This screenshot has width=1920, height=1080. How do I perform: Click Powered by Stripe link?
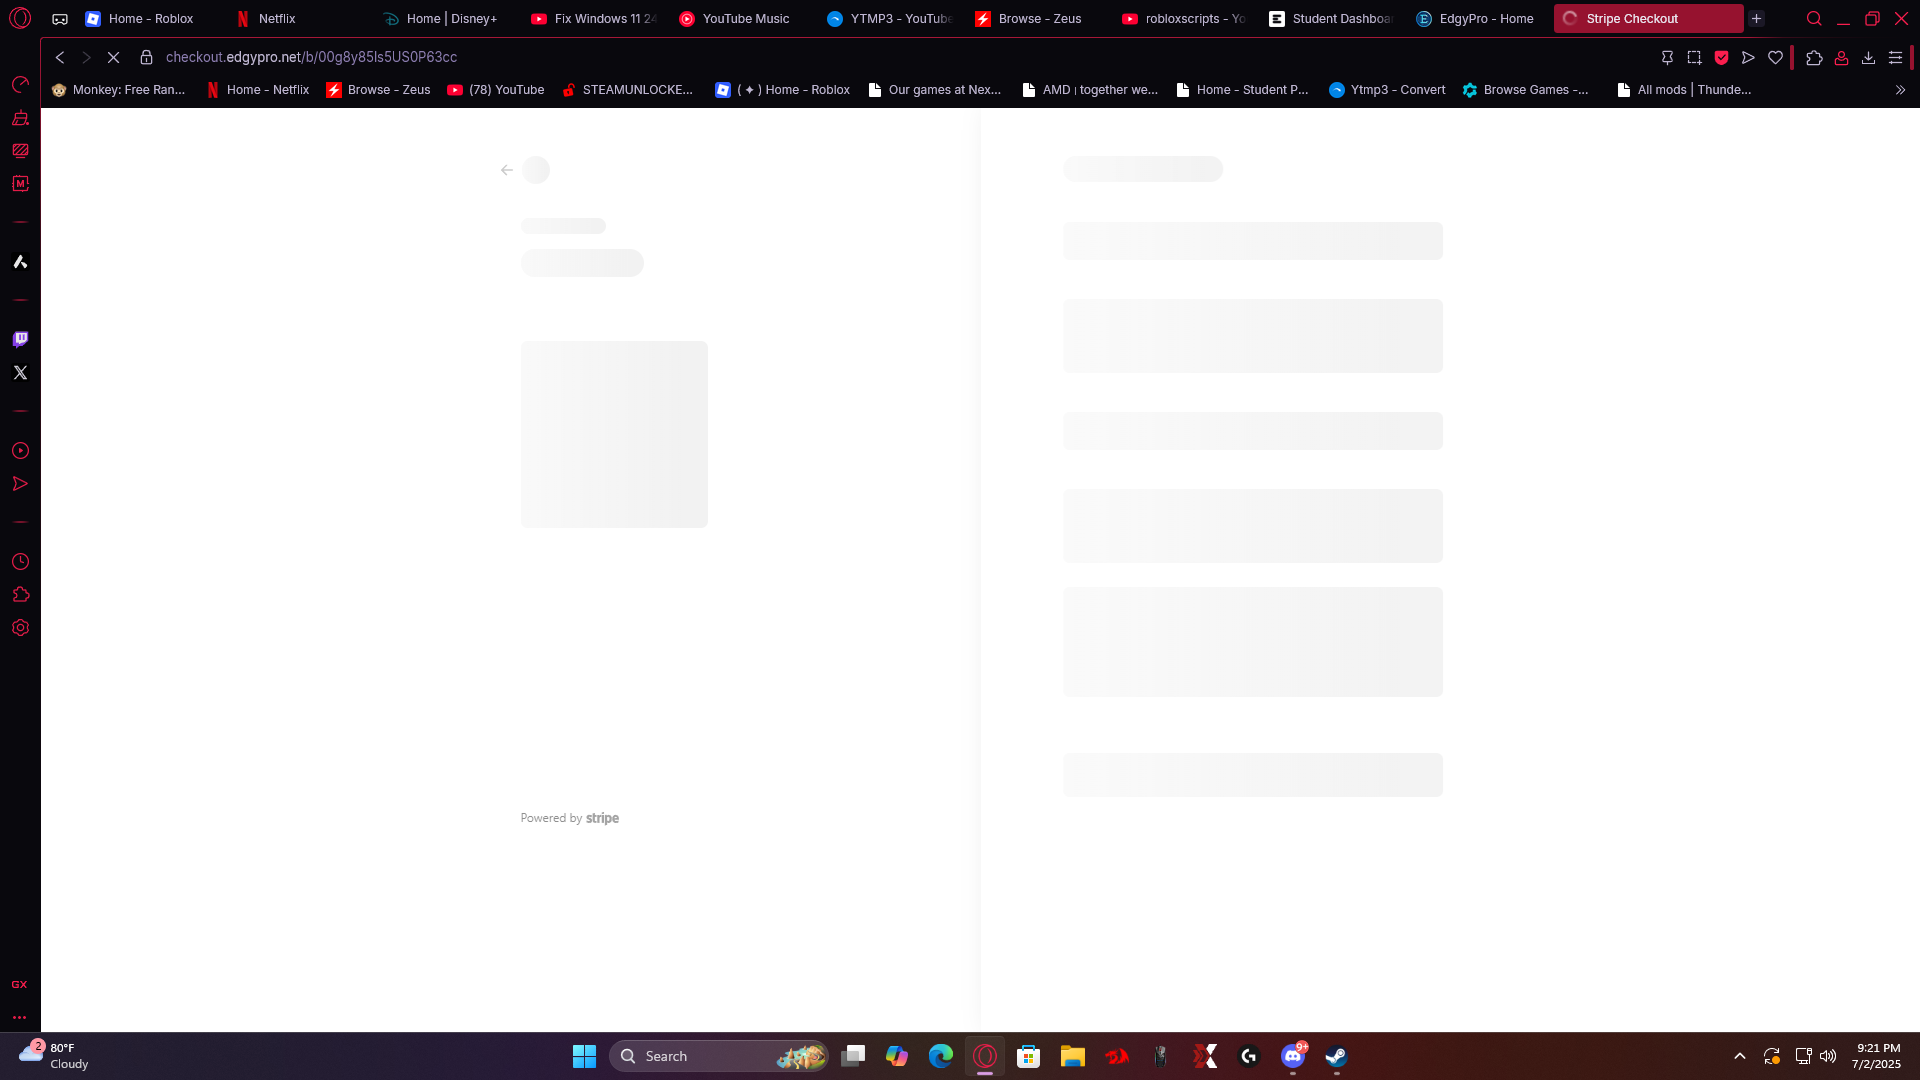pos(570,818)
